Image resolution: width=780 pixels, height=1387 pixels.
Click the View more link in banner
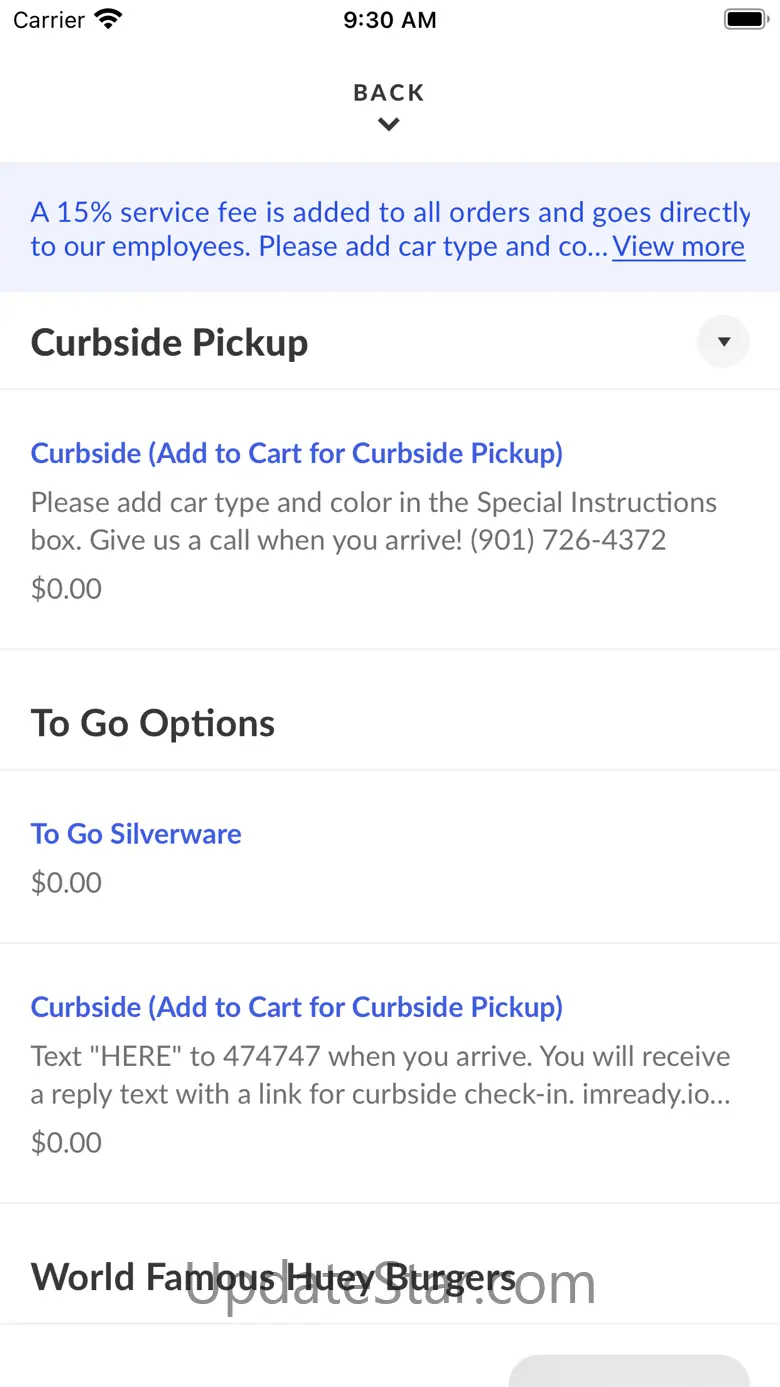coord(678,246)
